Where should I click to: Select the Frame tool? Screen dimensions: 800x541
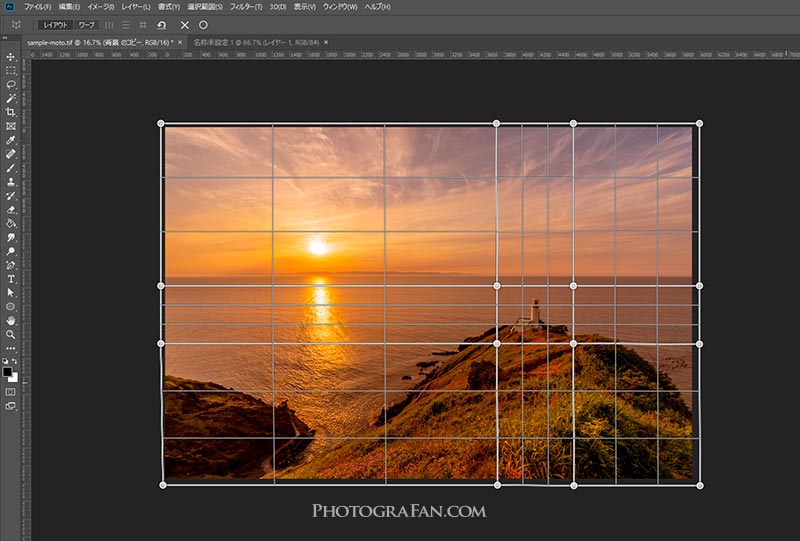click(10, 126)
